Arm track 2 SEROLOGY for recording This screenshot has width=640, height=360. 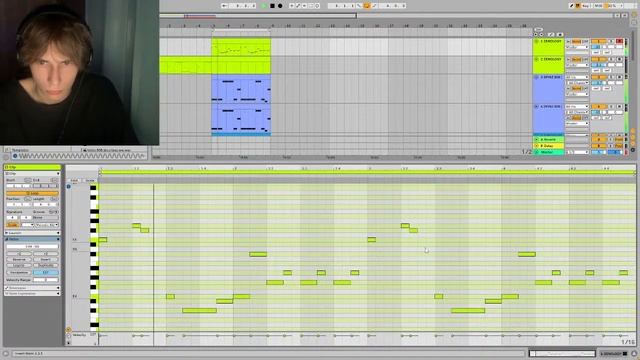(620, 60)
